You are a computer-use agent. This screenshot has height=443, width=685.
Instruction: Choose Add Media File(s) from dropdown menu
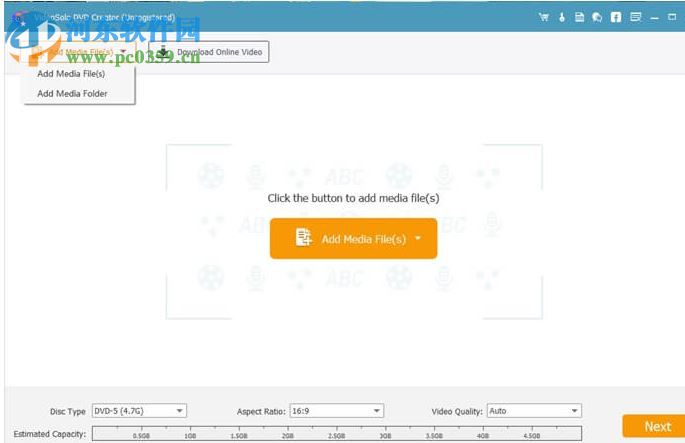click(x=71, y=74)
